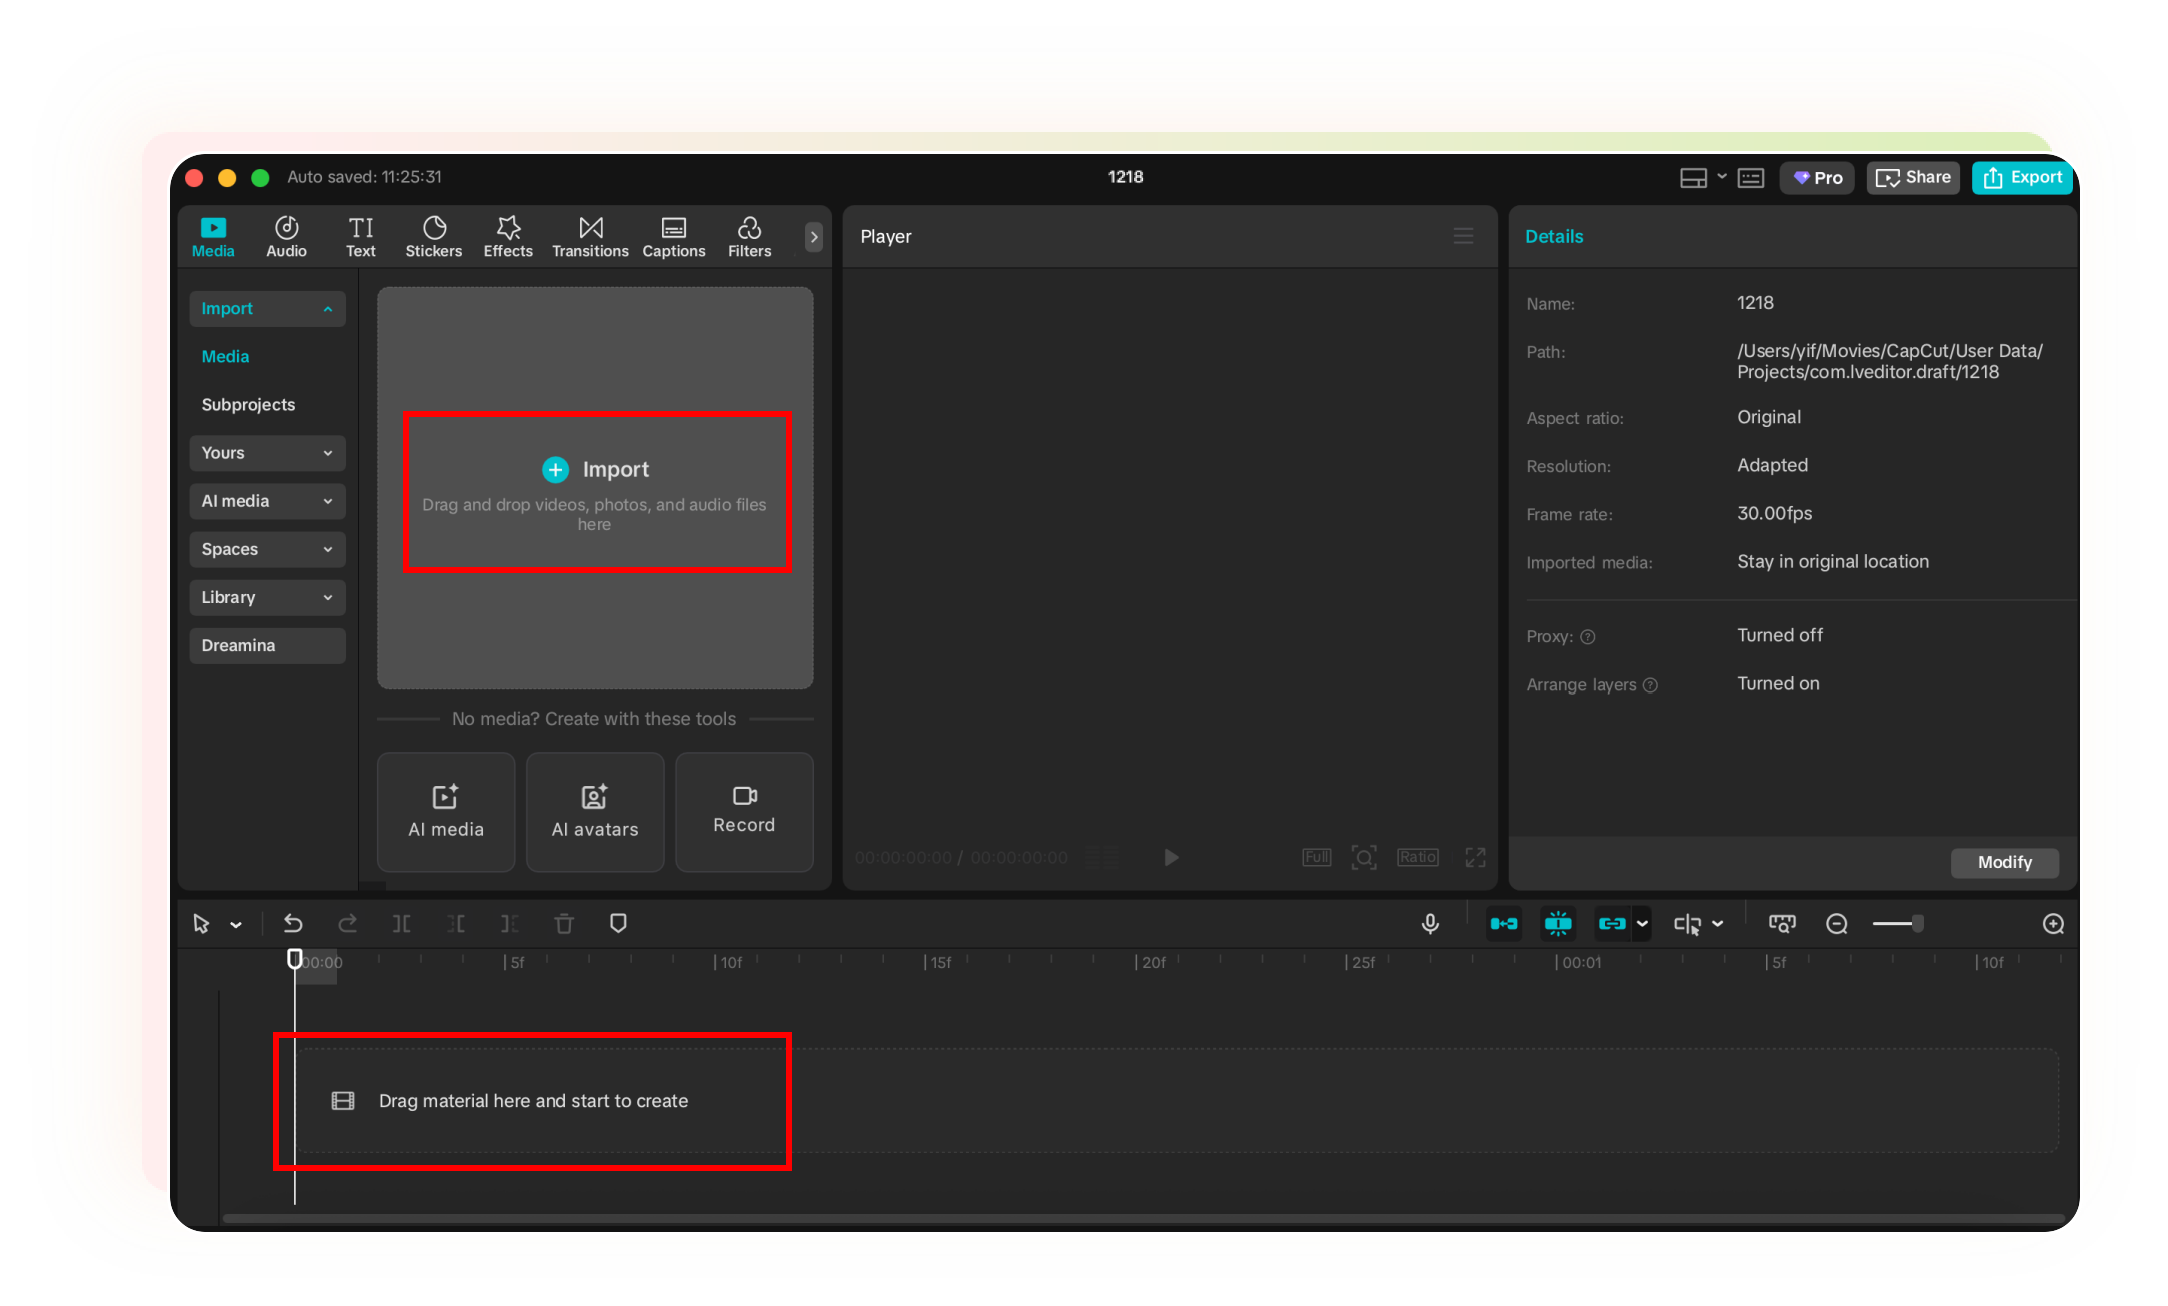Start a voiceover recording with the microphone icon
Viewport: 2168px width, 1306px height.
tap(1430, 923)
